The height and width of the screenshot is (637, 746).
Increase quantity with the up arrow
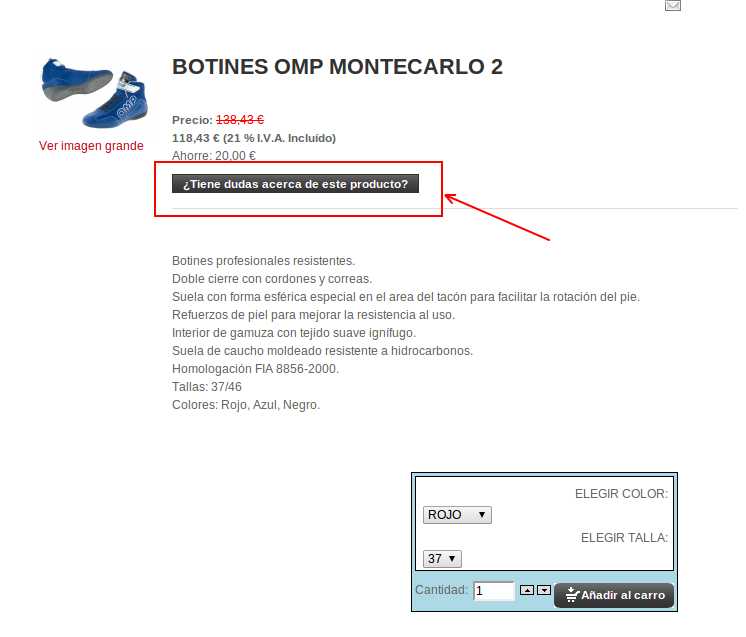[527, 590]
